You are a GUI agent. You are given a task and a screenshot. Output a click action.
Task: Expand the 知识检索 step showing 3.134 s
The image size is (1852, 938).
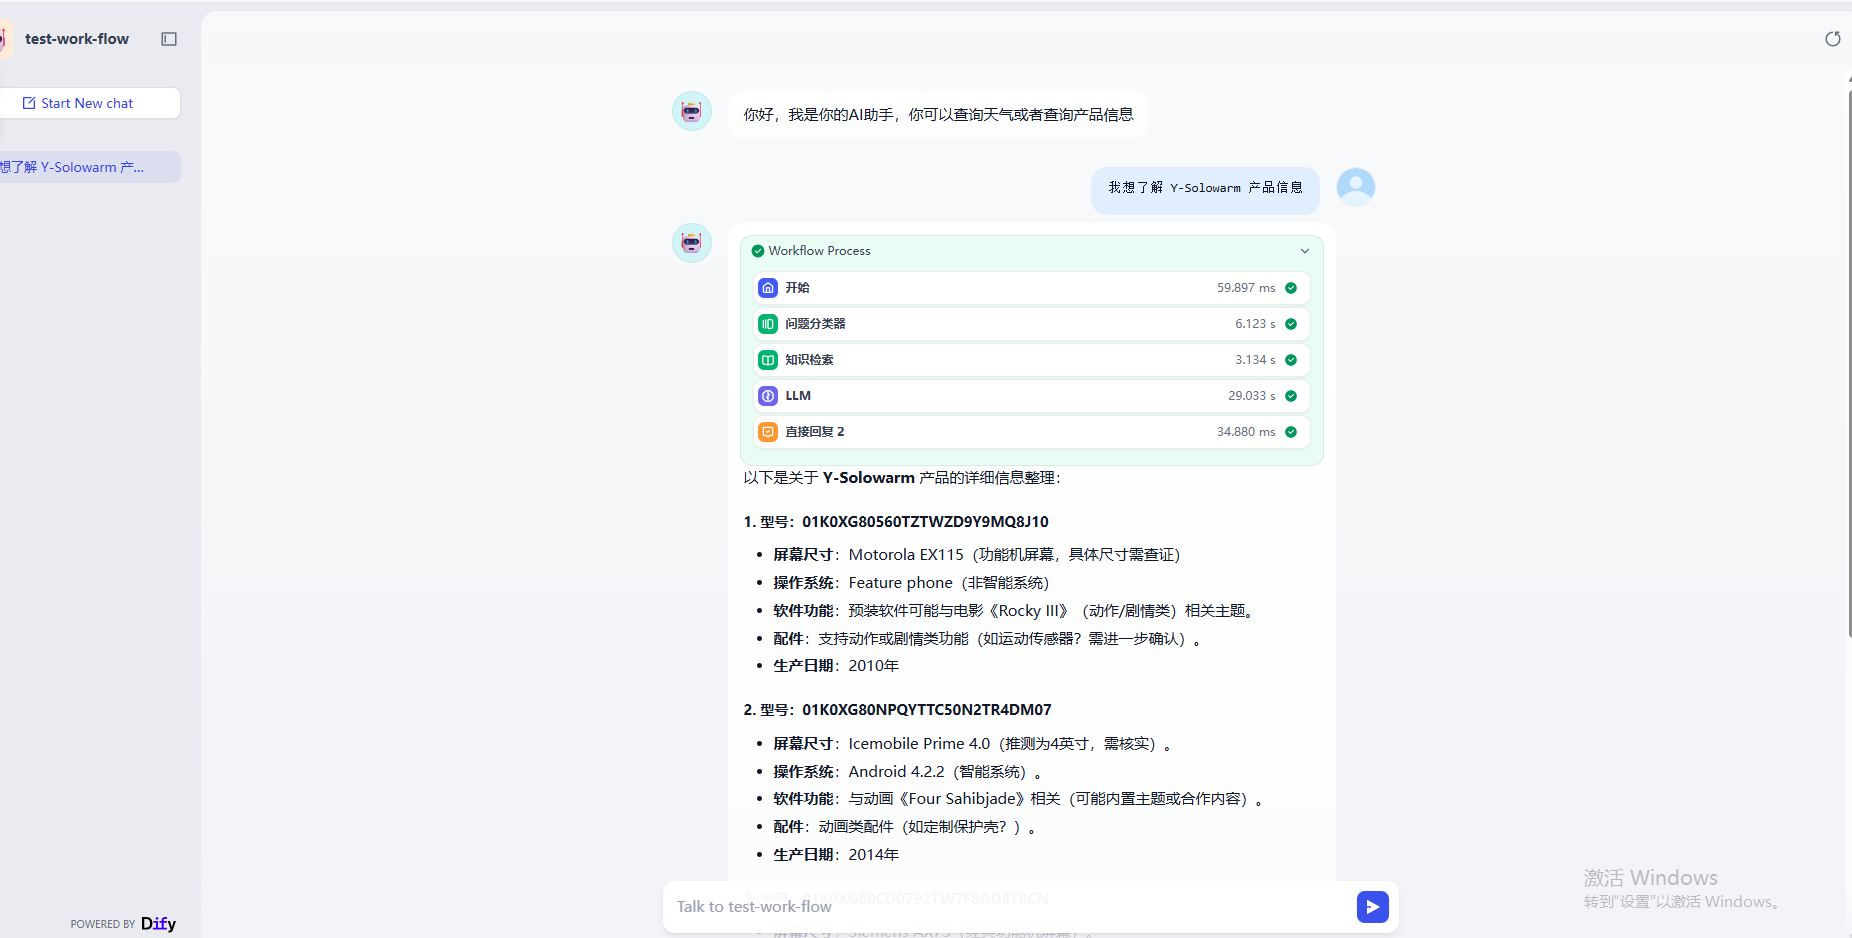1030,360
